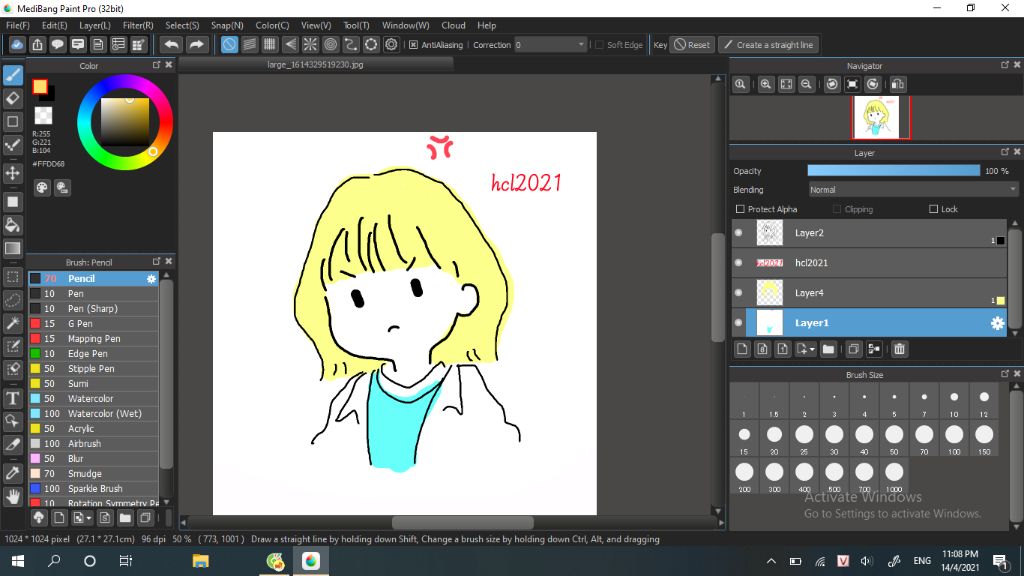
Task: Toggle the AntiAliasing checkbox
Action: pyautogui.click(x=413, y=45)
